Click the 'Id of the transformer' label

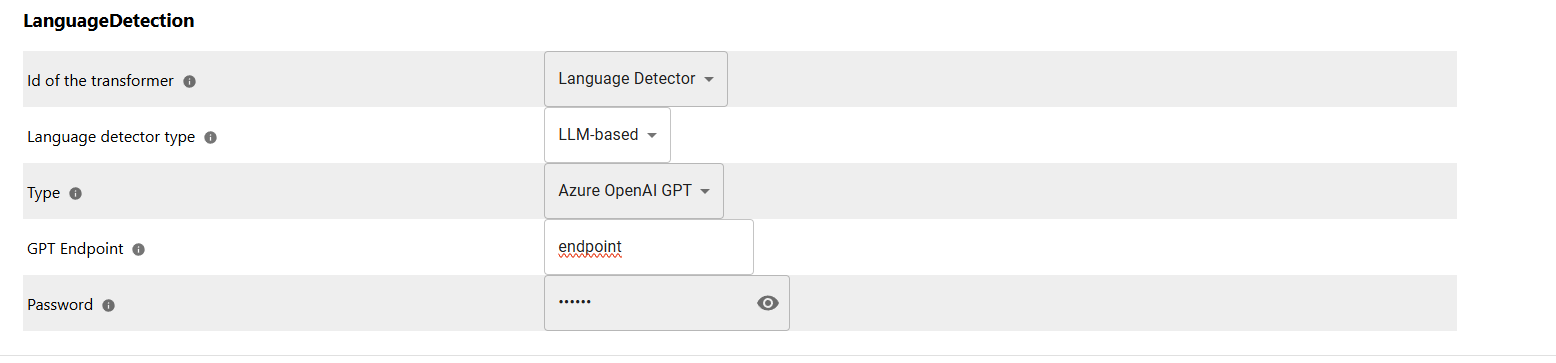point(100,81)
